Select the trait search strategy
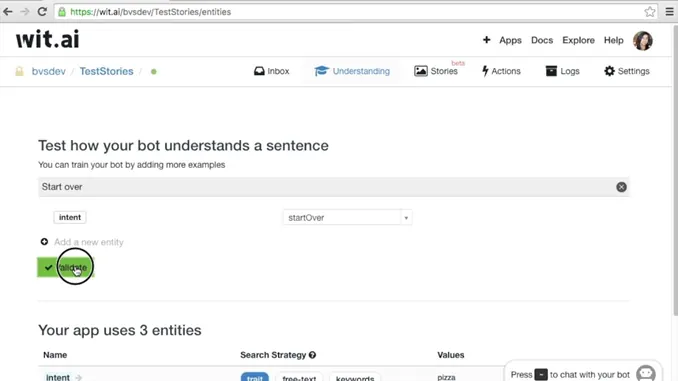 coord(255,377)
